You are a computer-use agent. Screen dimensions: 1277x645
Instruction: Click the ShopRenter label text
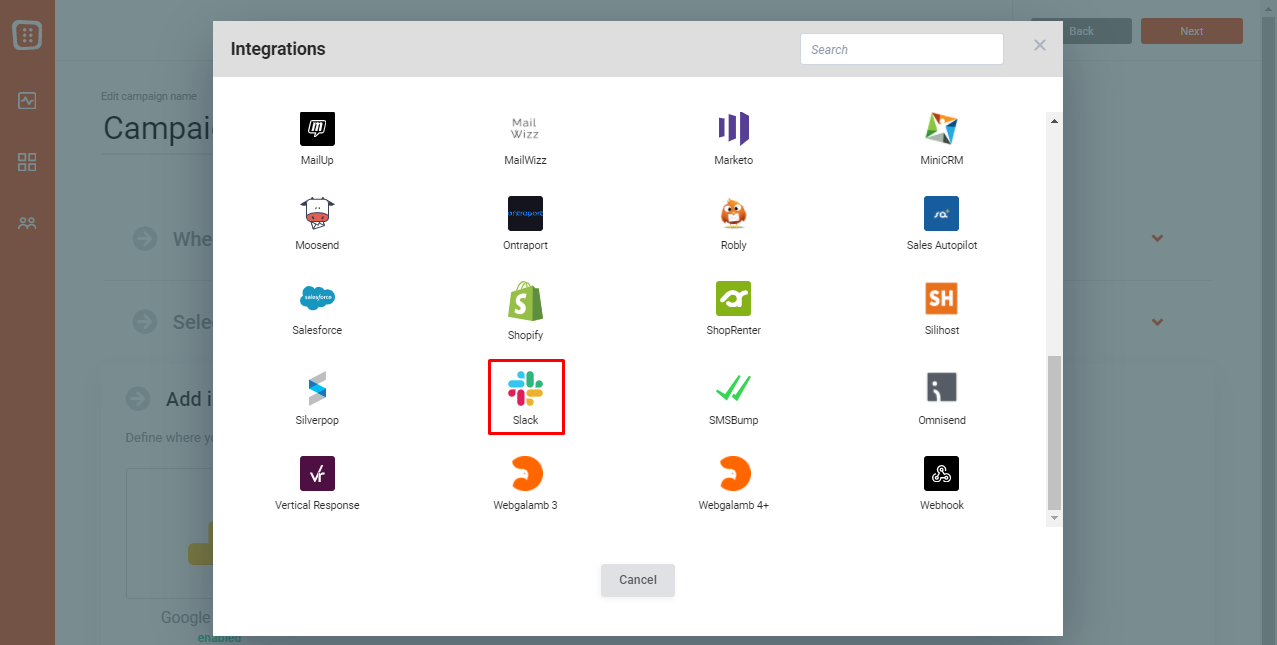pyautogui.click(x=733, y=330)
